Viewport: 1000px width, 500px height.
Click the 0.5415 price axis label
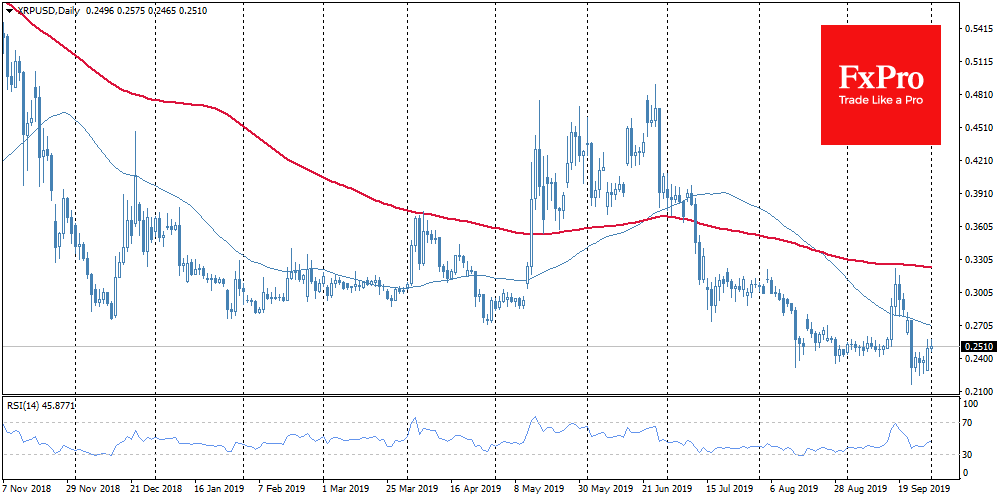coord(977,29)
